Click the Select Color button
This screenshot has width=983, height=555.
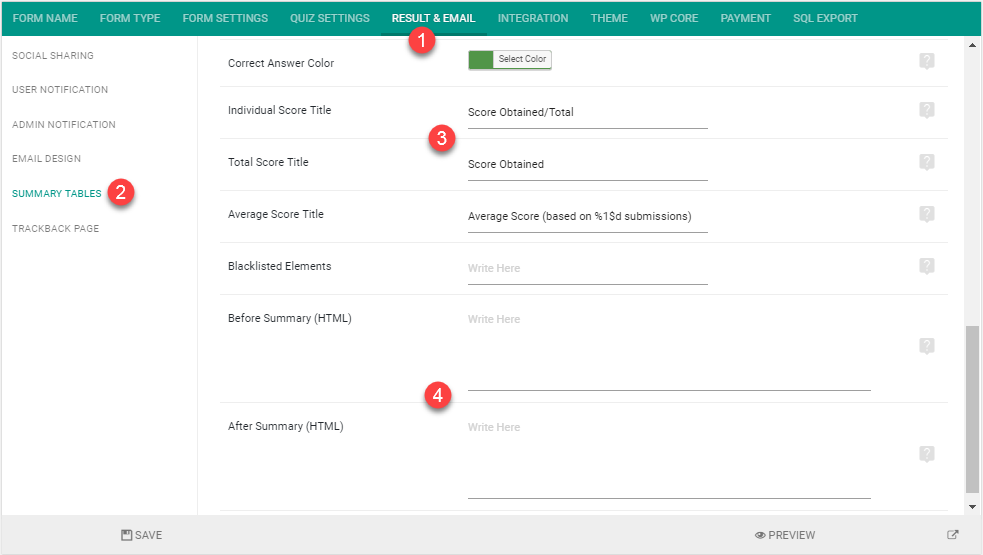click(522, 59)
